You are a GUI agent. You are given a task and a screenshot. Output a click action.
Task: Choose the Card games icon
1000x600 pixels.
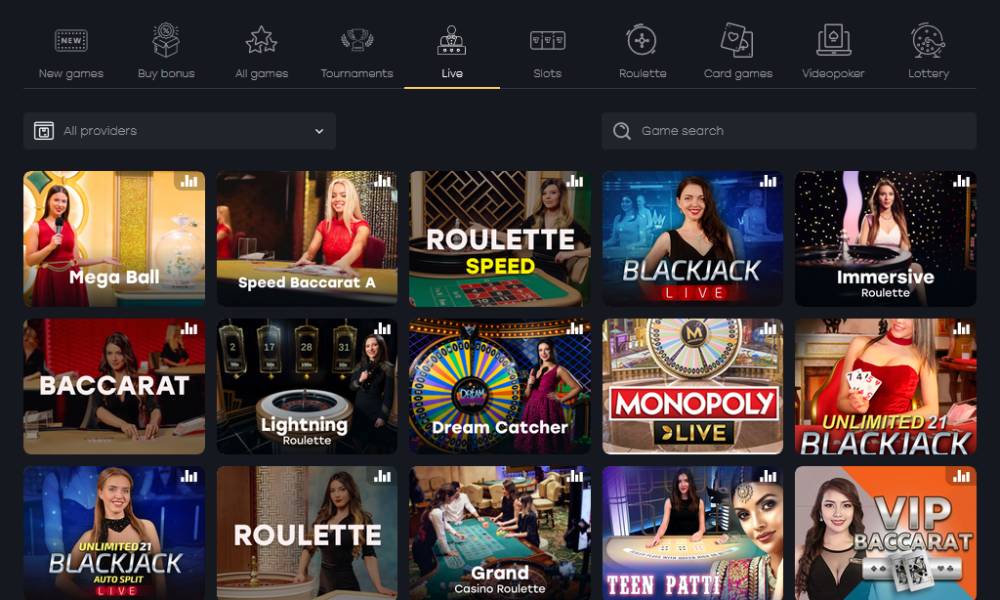tap(737, 40)
